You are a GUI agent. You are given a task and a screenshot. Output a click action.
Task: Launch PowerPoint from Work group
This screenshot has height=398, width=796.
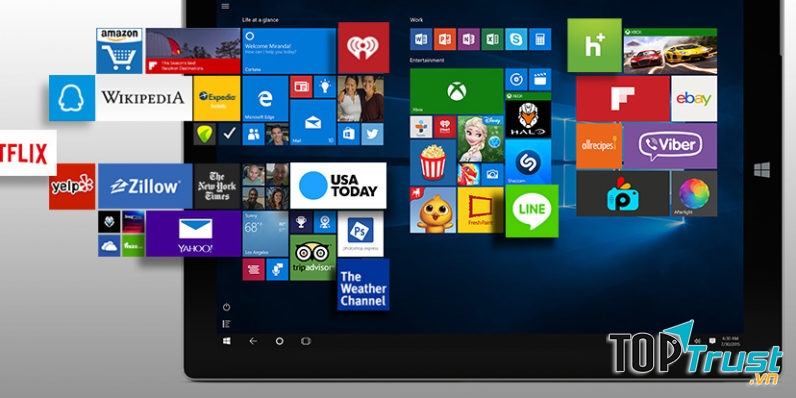pyautogui.click(x=445, y=39)
